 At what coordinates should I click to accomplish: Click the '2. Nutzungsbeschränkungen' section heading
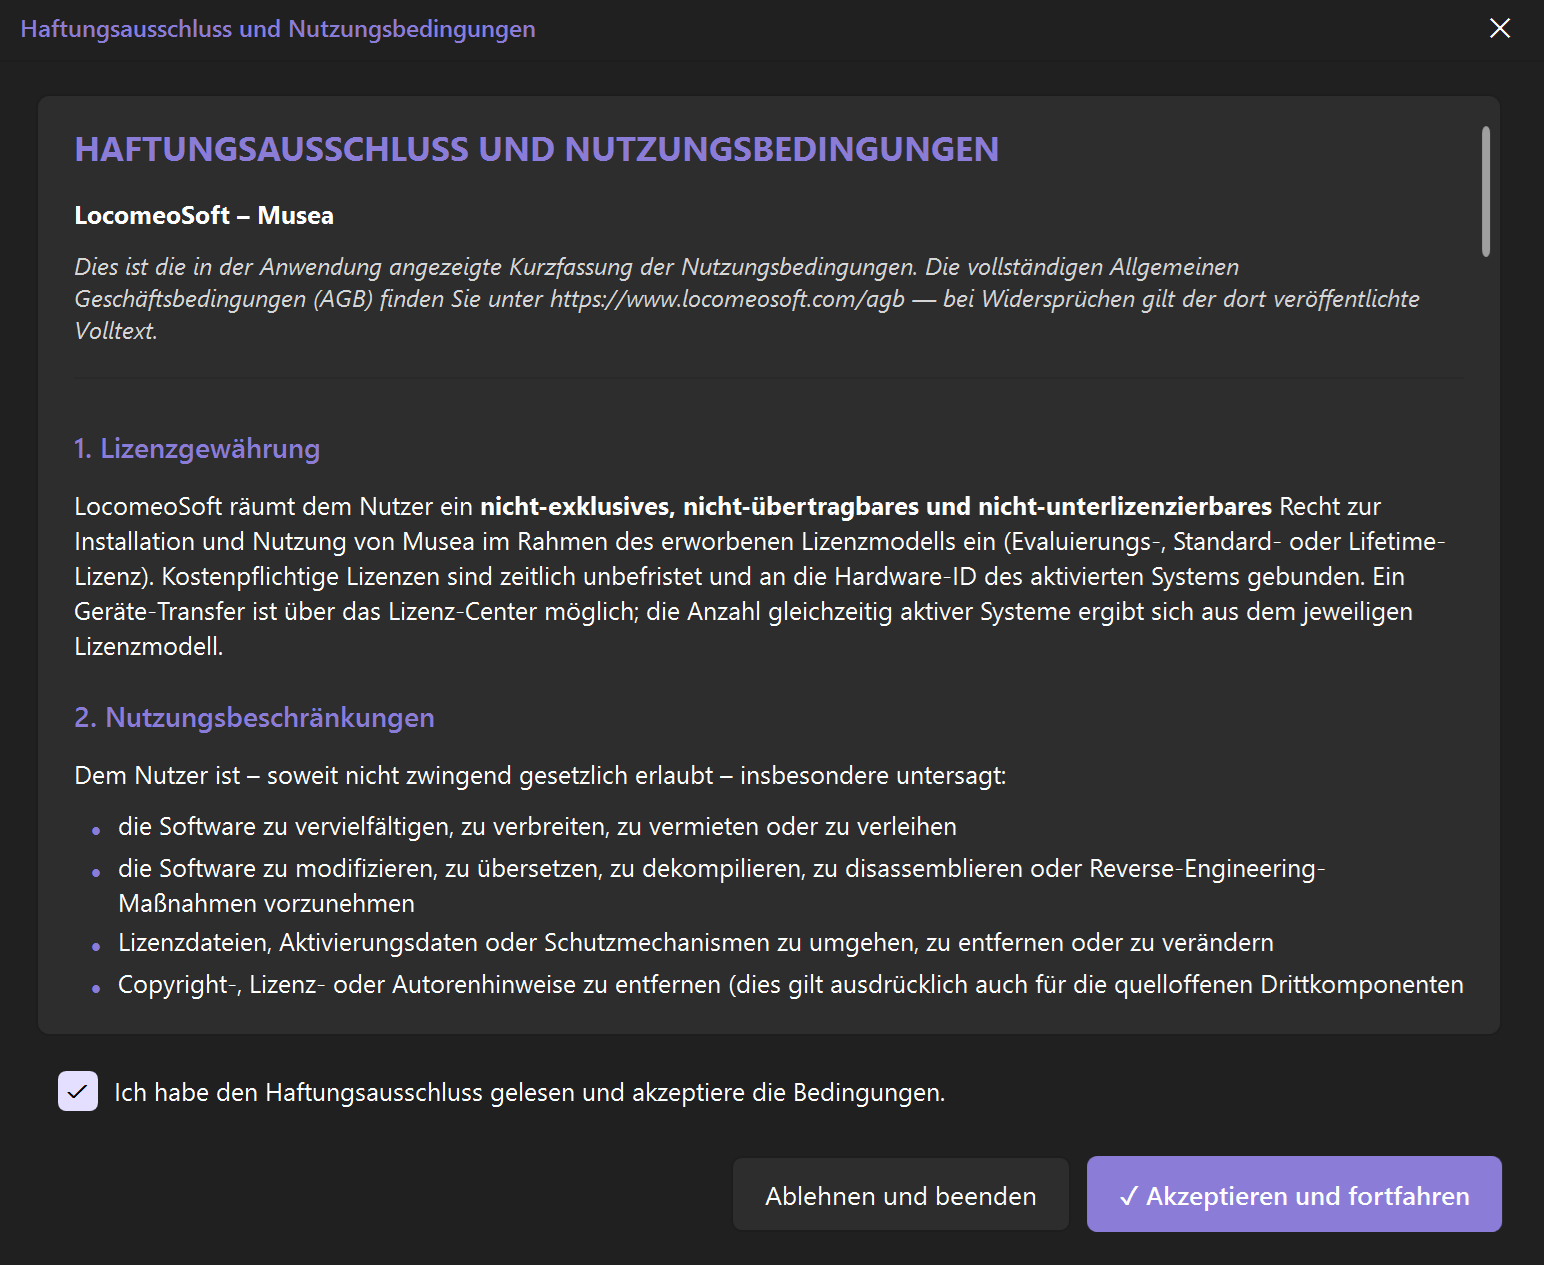[x=254, y=717]
